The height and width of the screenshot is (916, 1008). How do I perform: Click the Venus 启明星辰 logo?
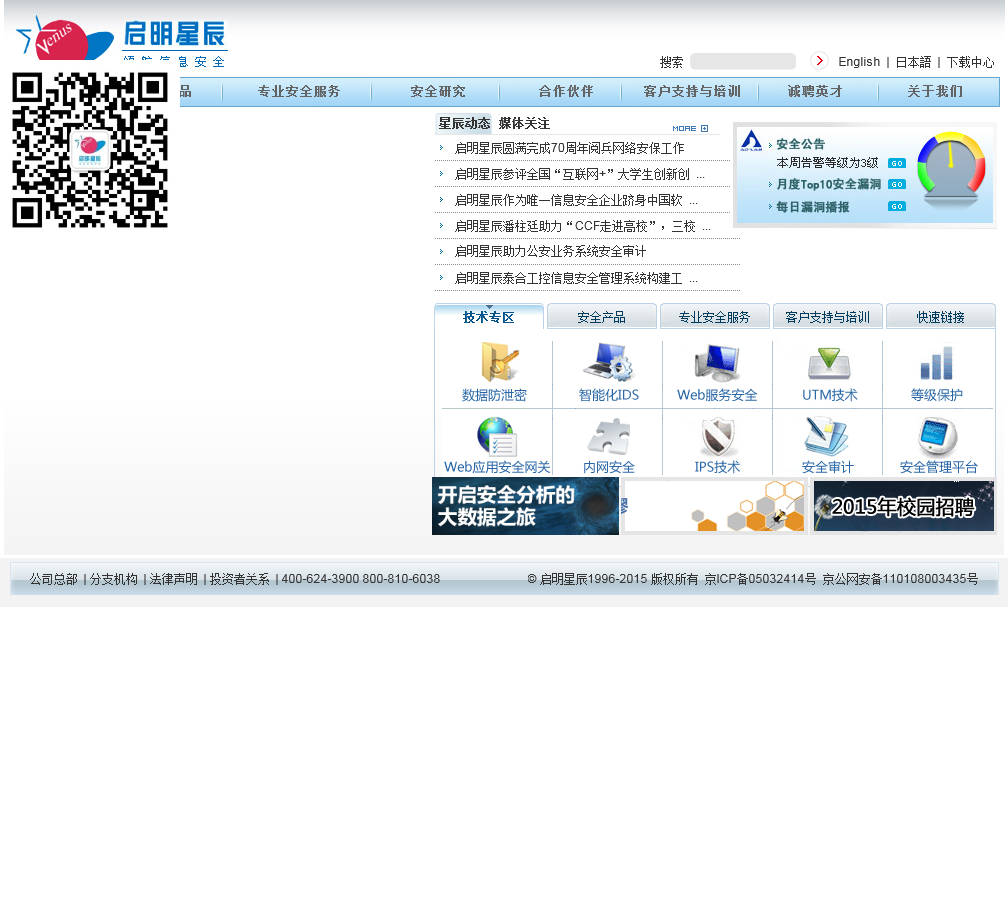point(122,40)
